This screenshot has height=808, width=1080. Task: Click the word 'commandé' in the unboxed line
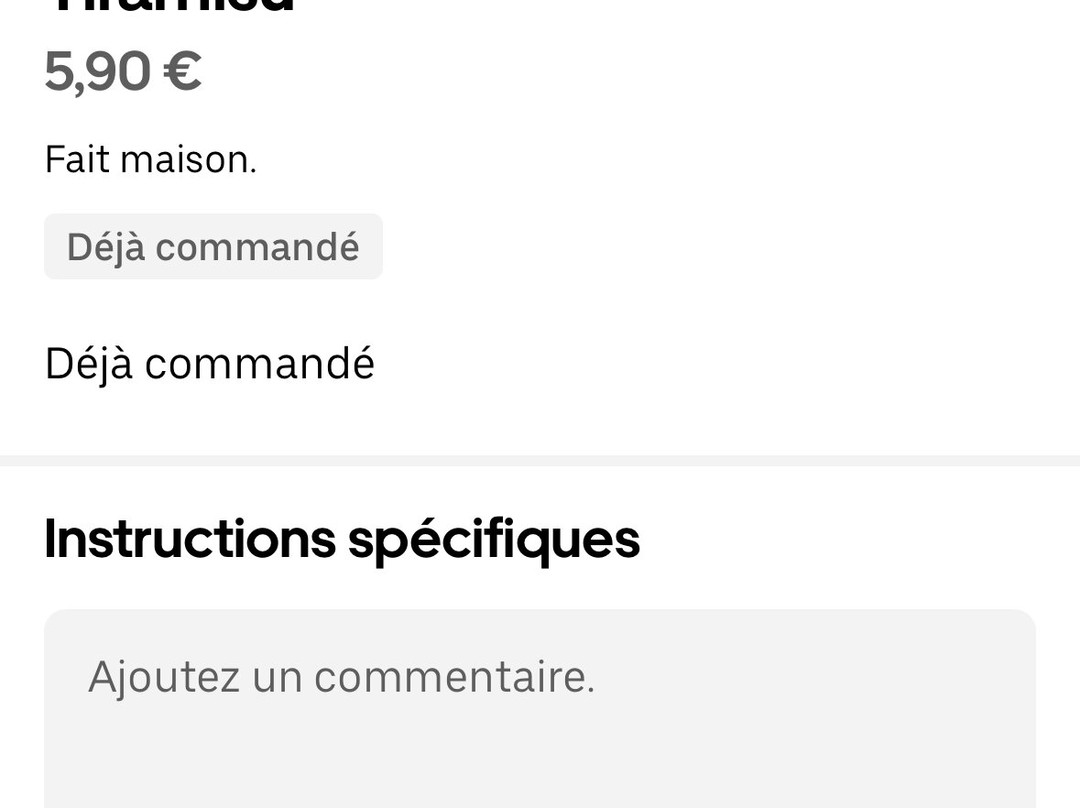click(x=260, y=364)
